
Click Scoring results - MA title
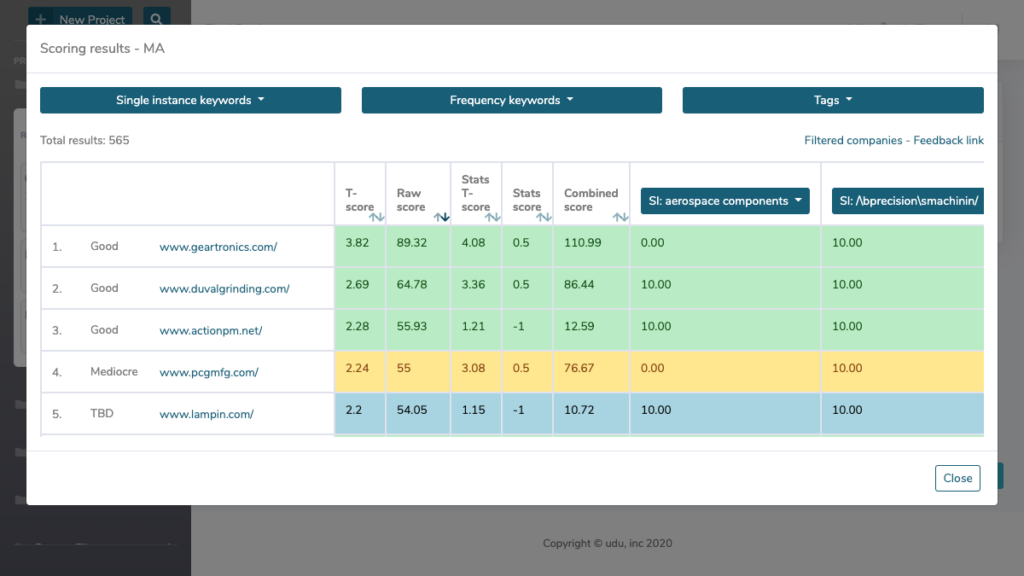pyautogui.click(x=102, y=48)
